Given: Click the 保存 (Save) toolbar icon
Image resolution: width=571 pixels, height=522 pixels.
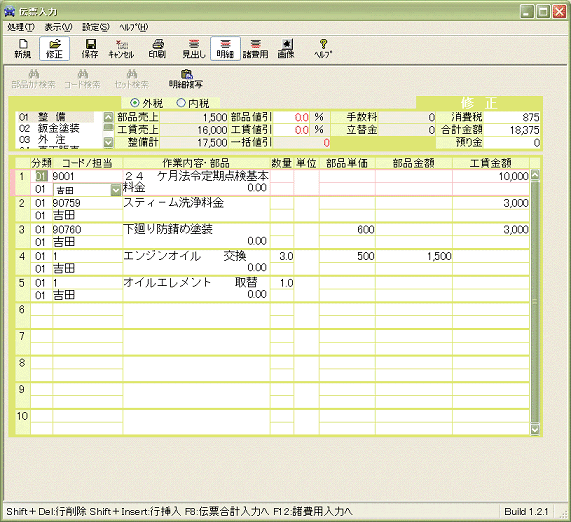Looking at the screenshot, I should pyautogui.click(x=90, y=48).
